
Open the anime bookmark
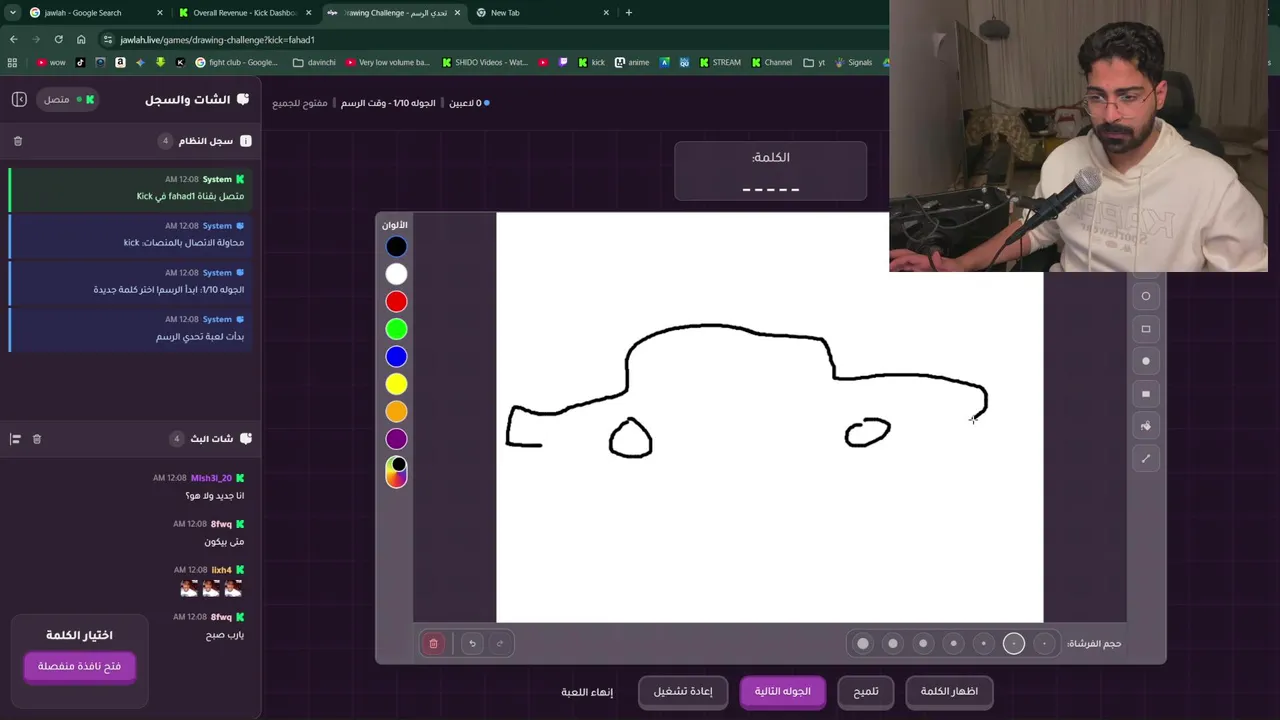coord(632,62)
